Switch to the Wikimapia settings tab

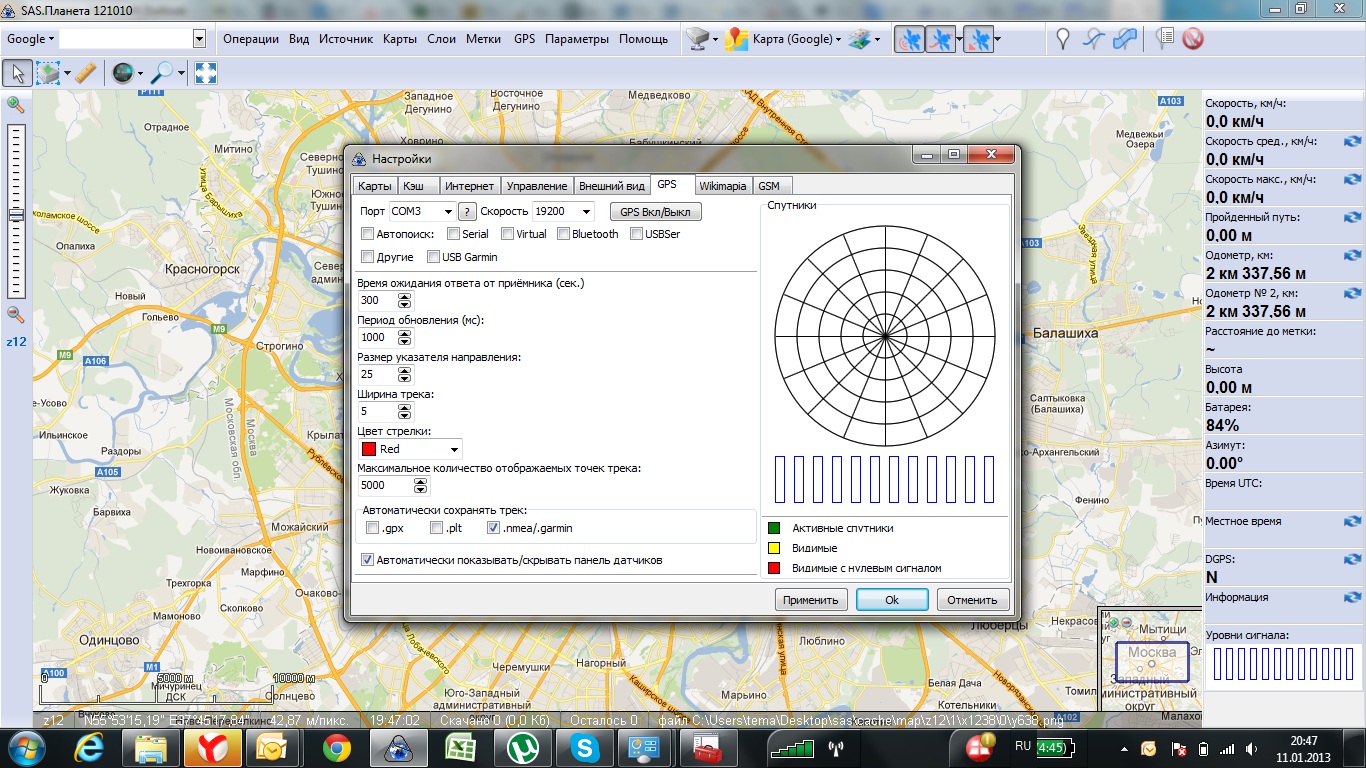click(722, 186)
